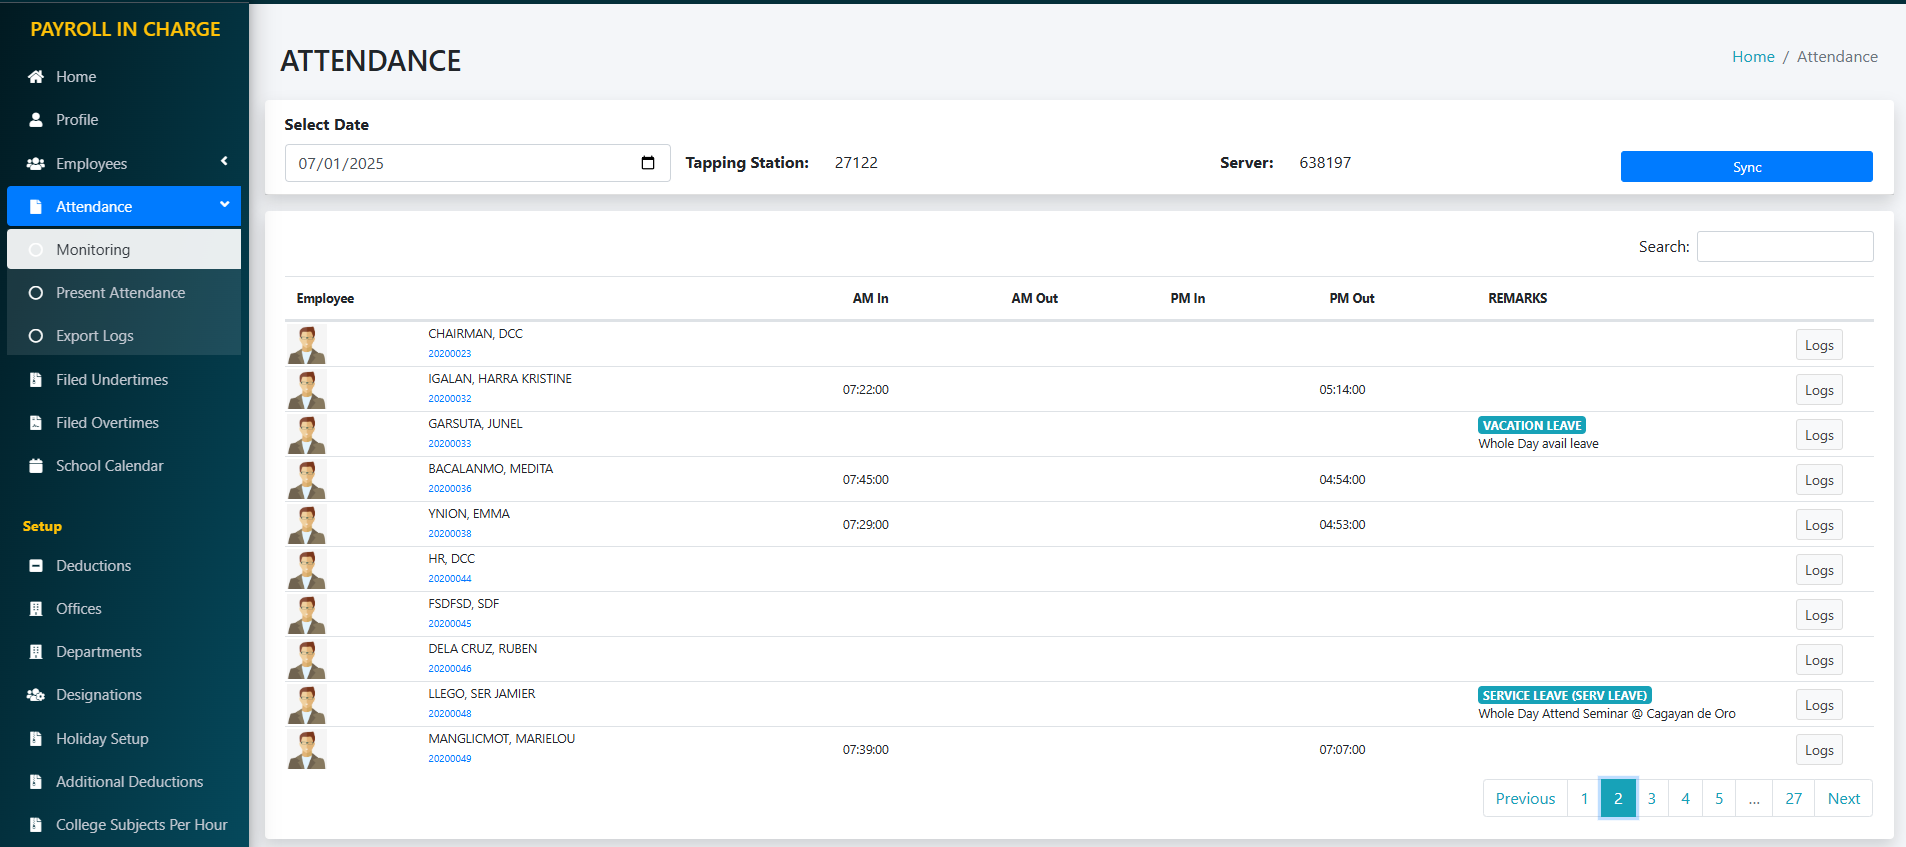Select the Present Attendance circle option
This screenshot has width=1906, height=847.
click(x=36, y=293)
